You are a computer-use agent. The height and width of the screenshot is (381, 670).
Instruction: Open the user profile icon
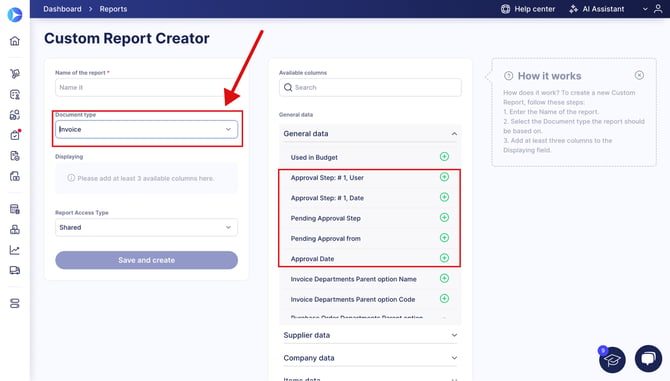coord(658,9)
